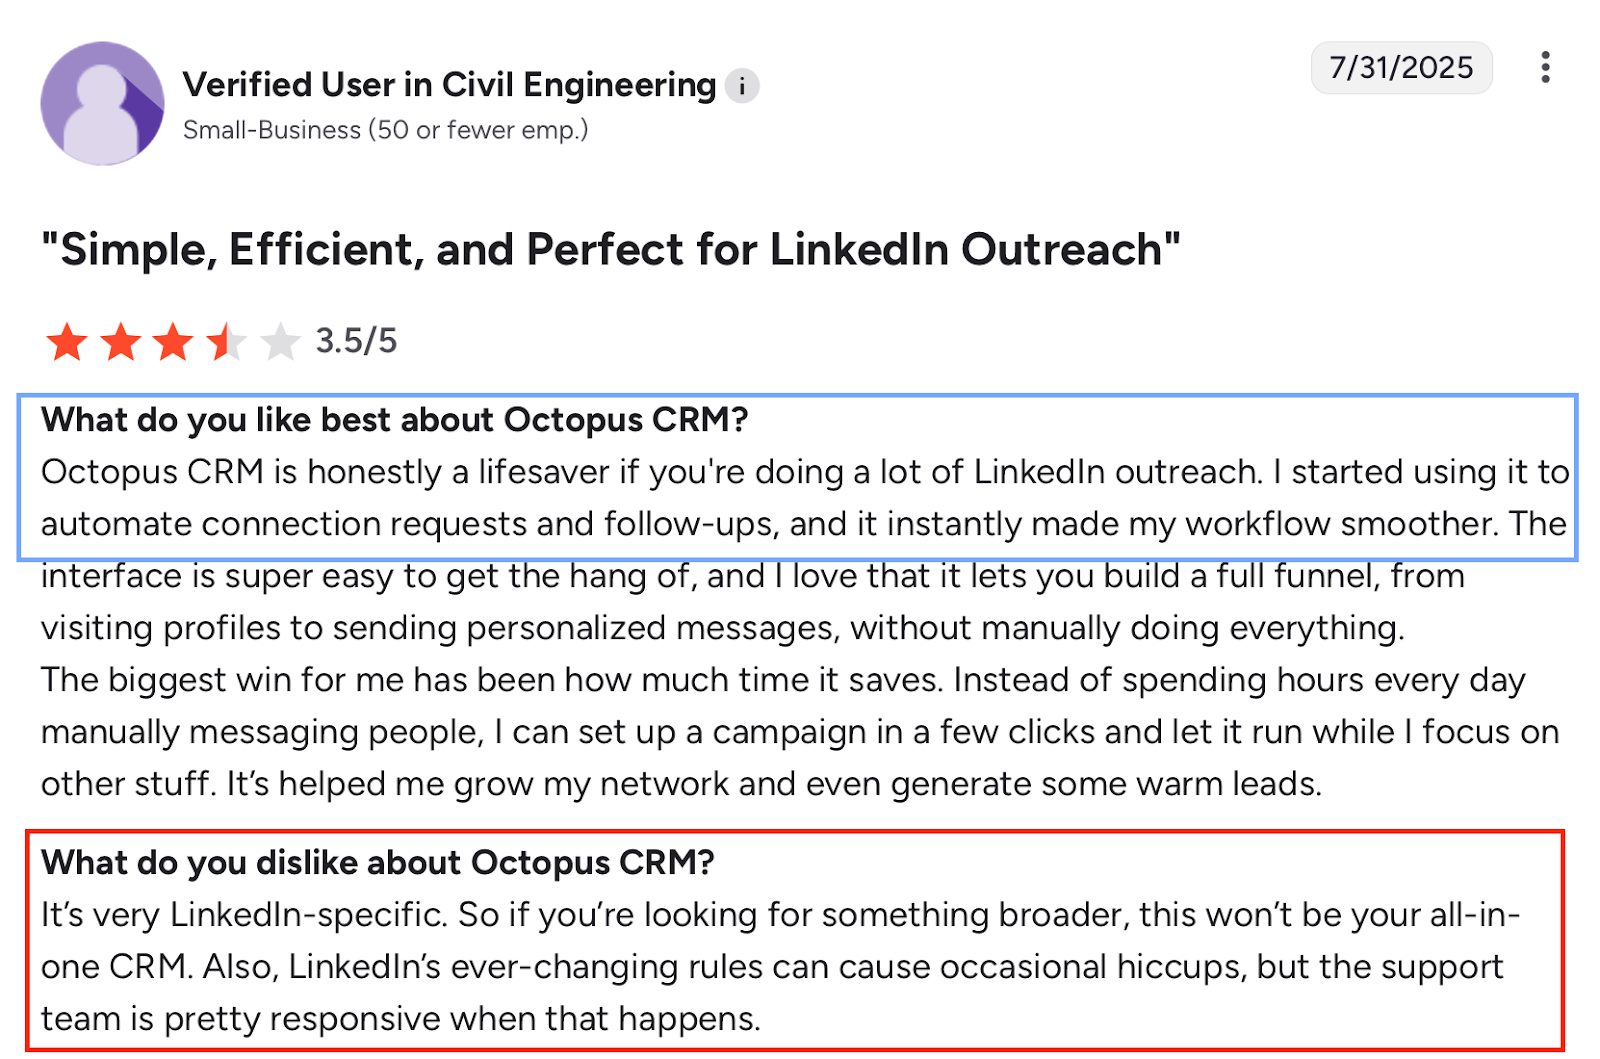Click the empty fifth rating star
The width and height of the screenshot is (1600, 1059).
tap(281, 341)
